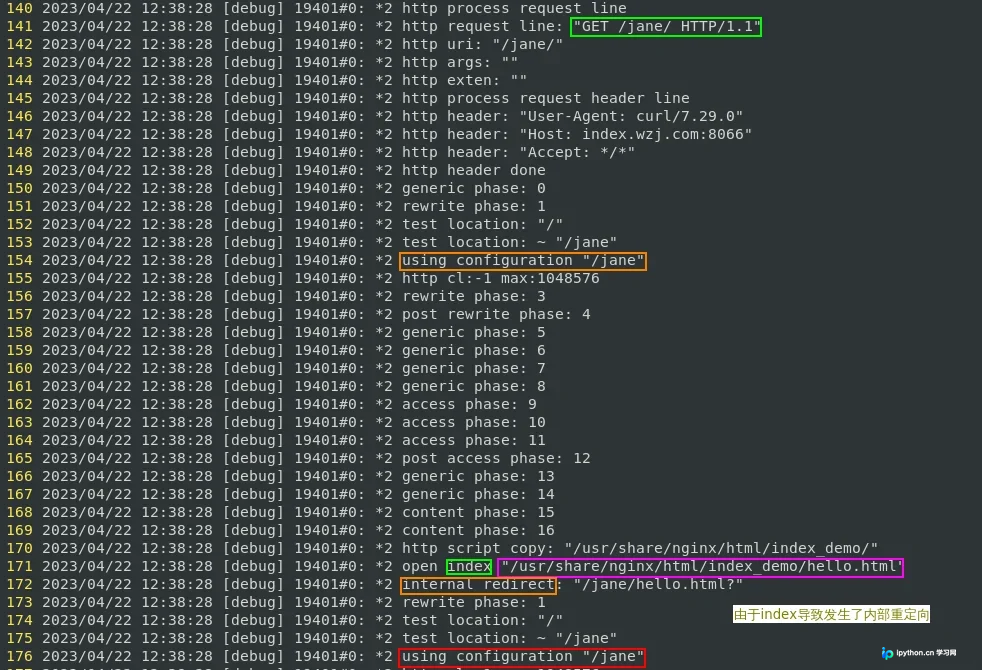Click the "http exten" entry on line 144
The width and height of the screenshot is (982, 670).
464,80
